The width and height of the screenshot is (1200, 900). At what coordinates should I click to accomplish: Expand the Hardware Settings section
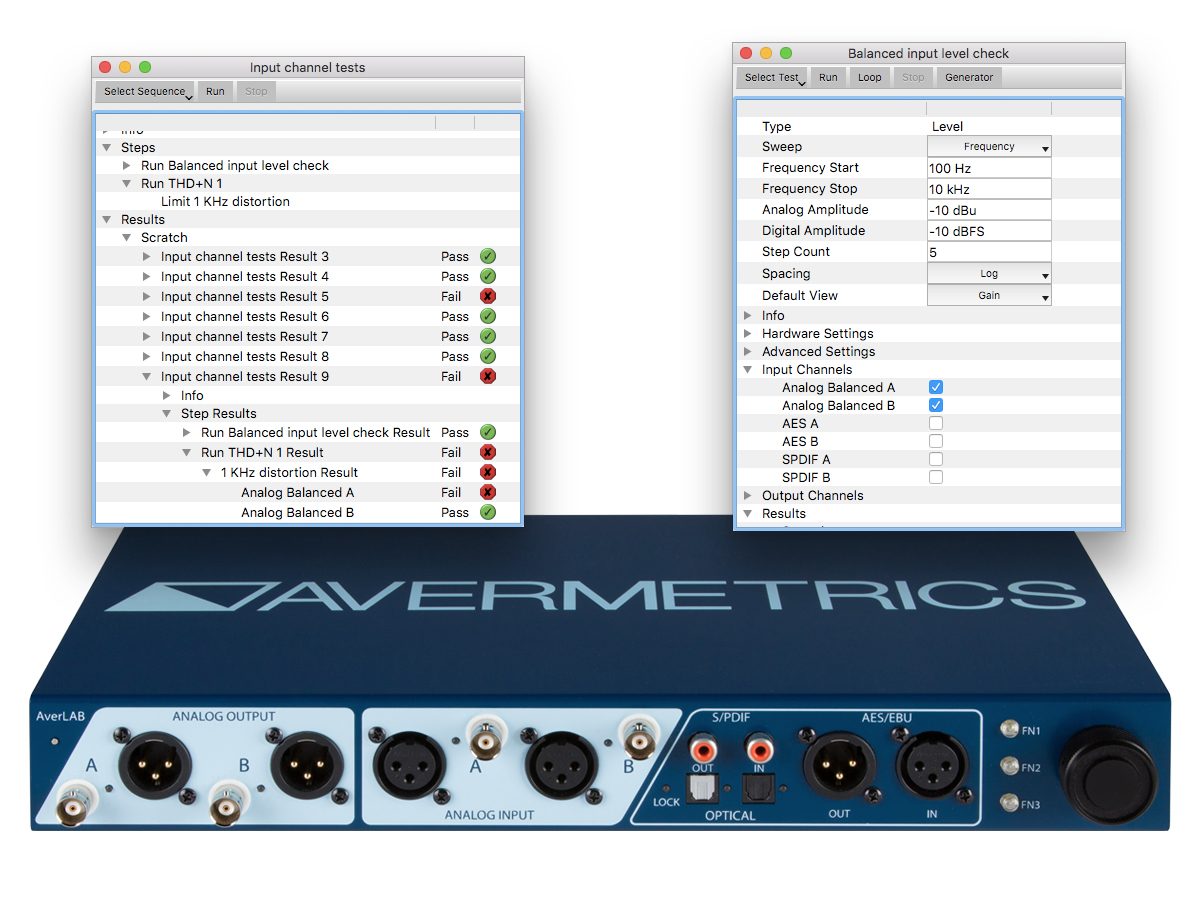(748, 334)
